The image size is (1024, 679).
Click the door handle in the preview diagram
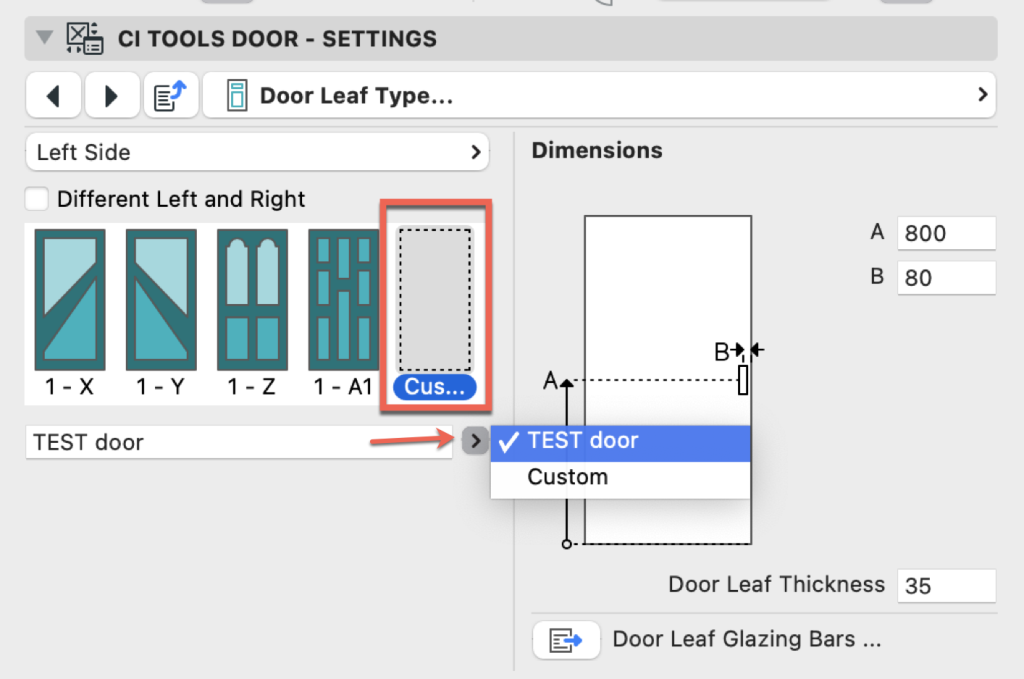pos(743,380)
